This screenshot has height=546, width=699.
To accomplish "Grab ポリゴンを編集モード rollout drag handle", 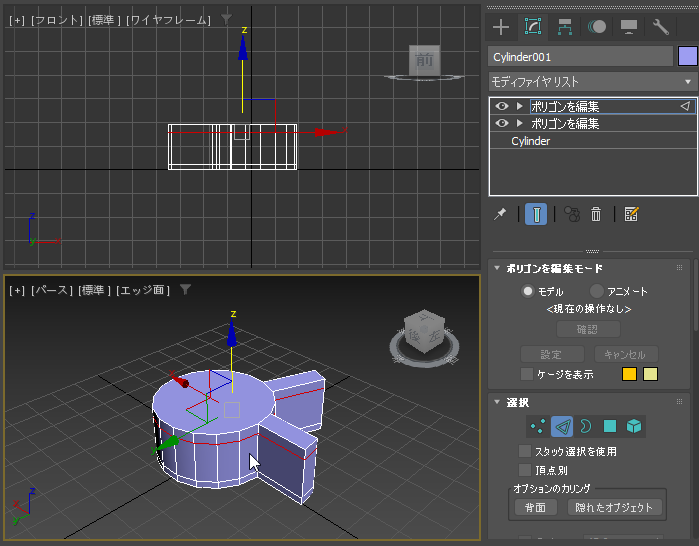I will (679, 268).
